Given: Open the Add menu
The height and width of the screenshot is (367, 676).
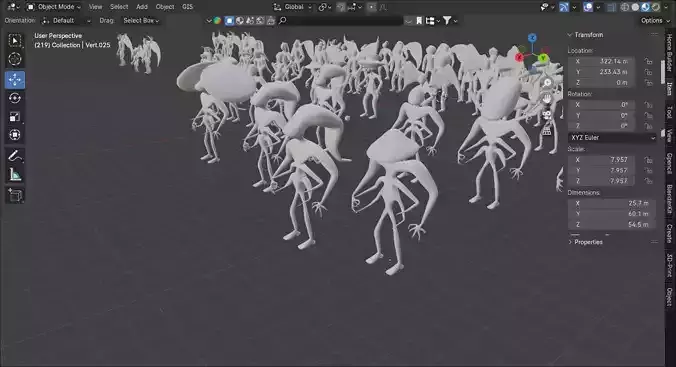Looking at the screenshot, I should (142, 7).
